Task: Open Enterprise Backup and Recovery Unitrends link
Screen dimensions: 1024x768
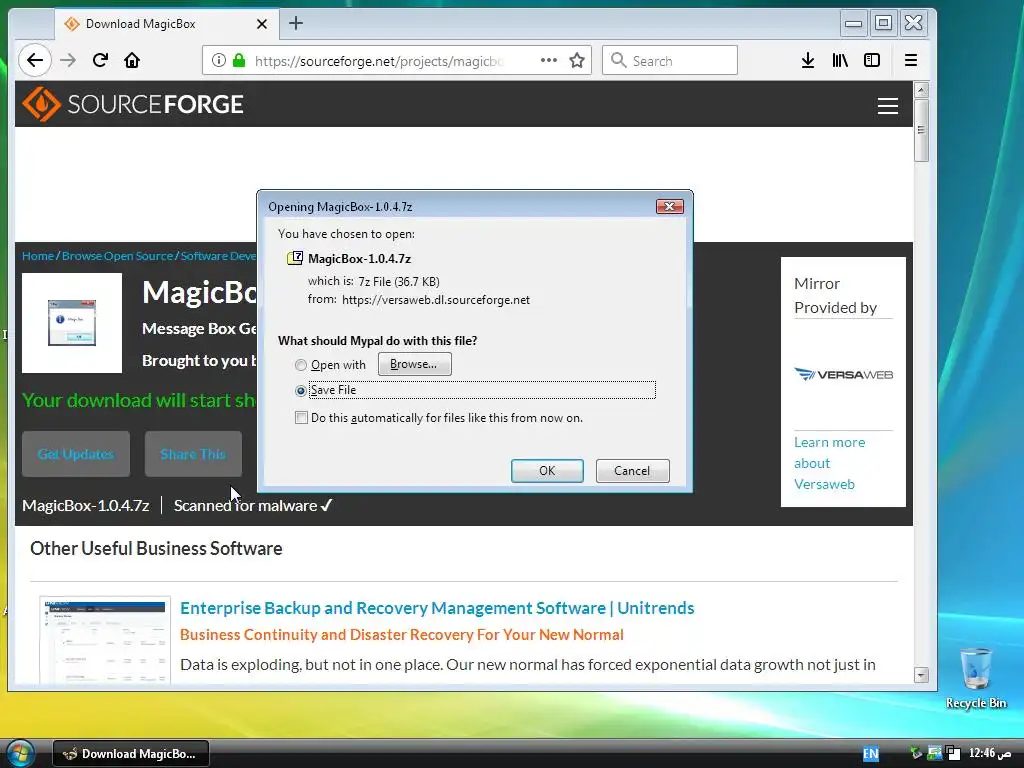Action: 437,608
